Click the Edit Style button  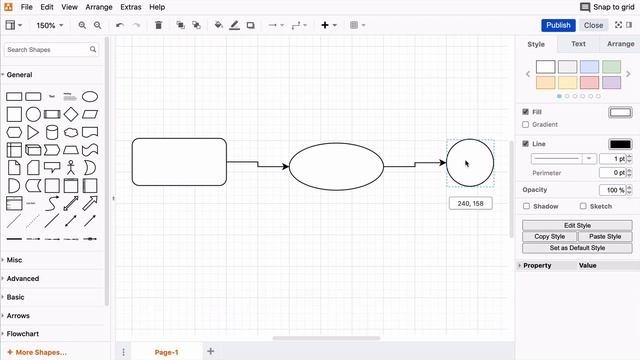[577, 225]
